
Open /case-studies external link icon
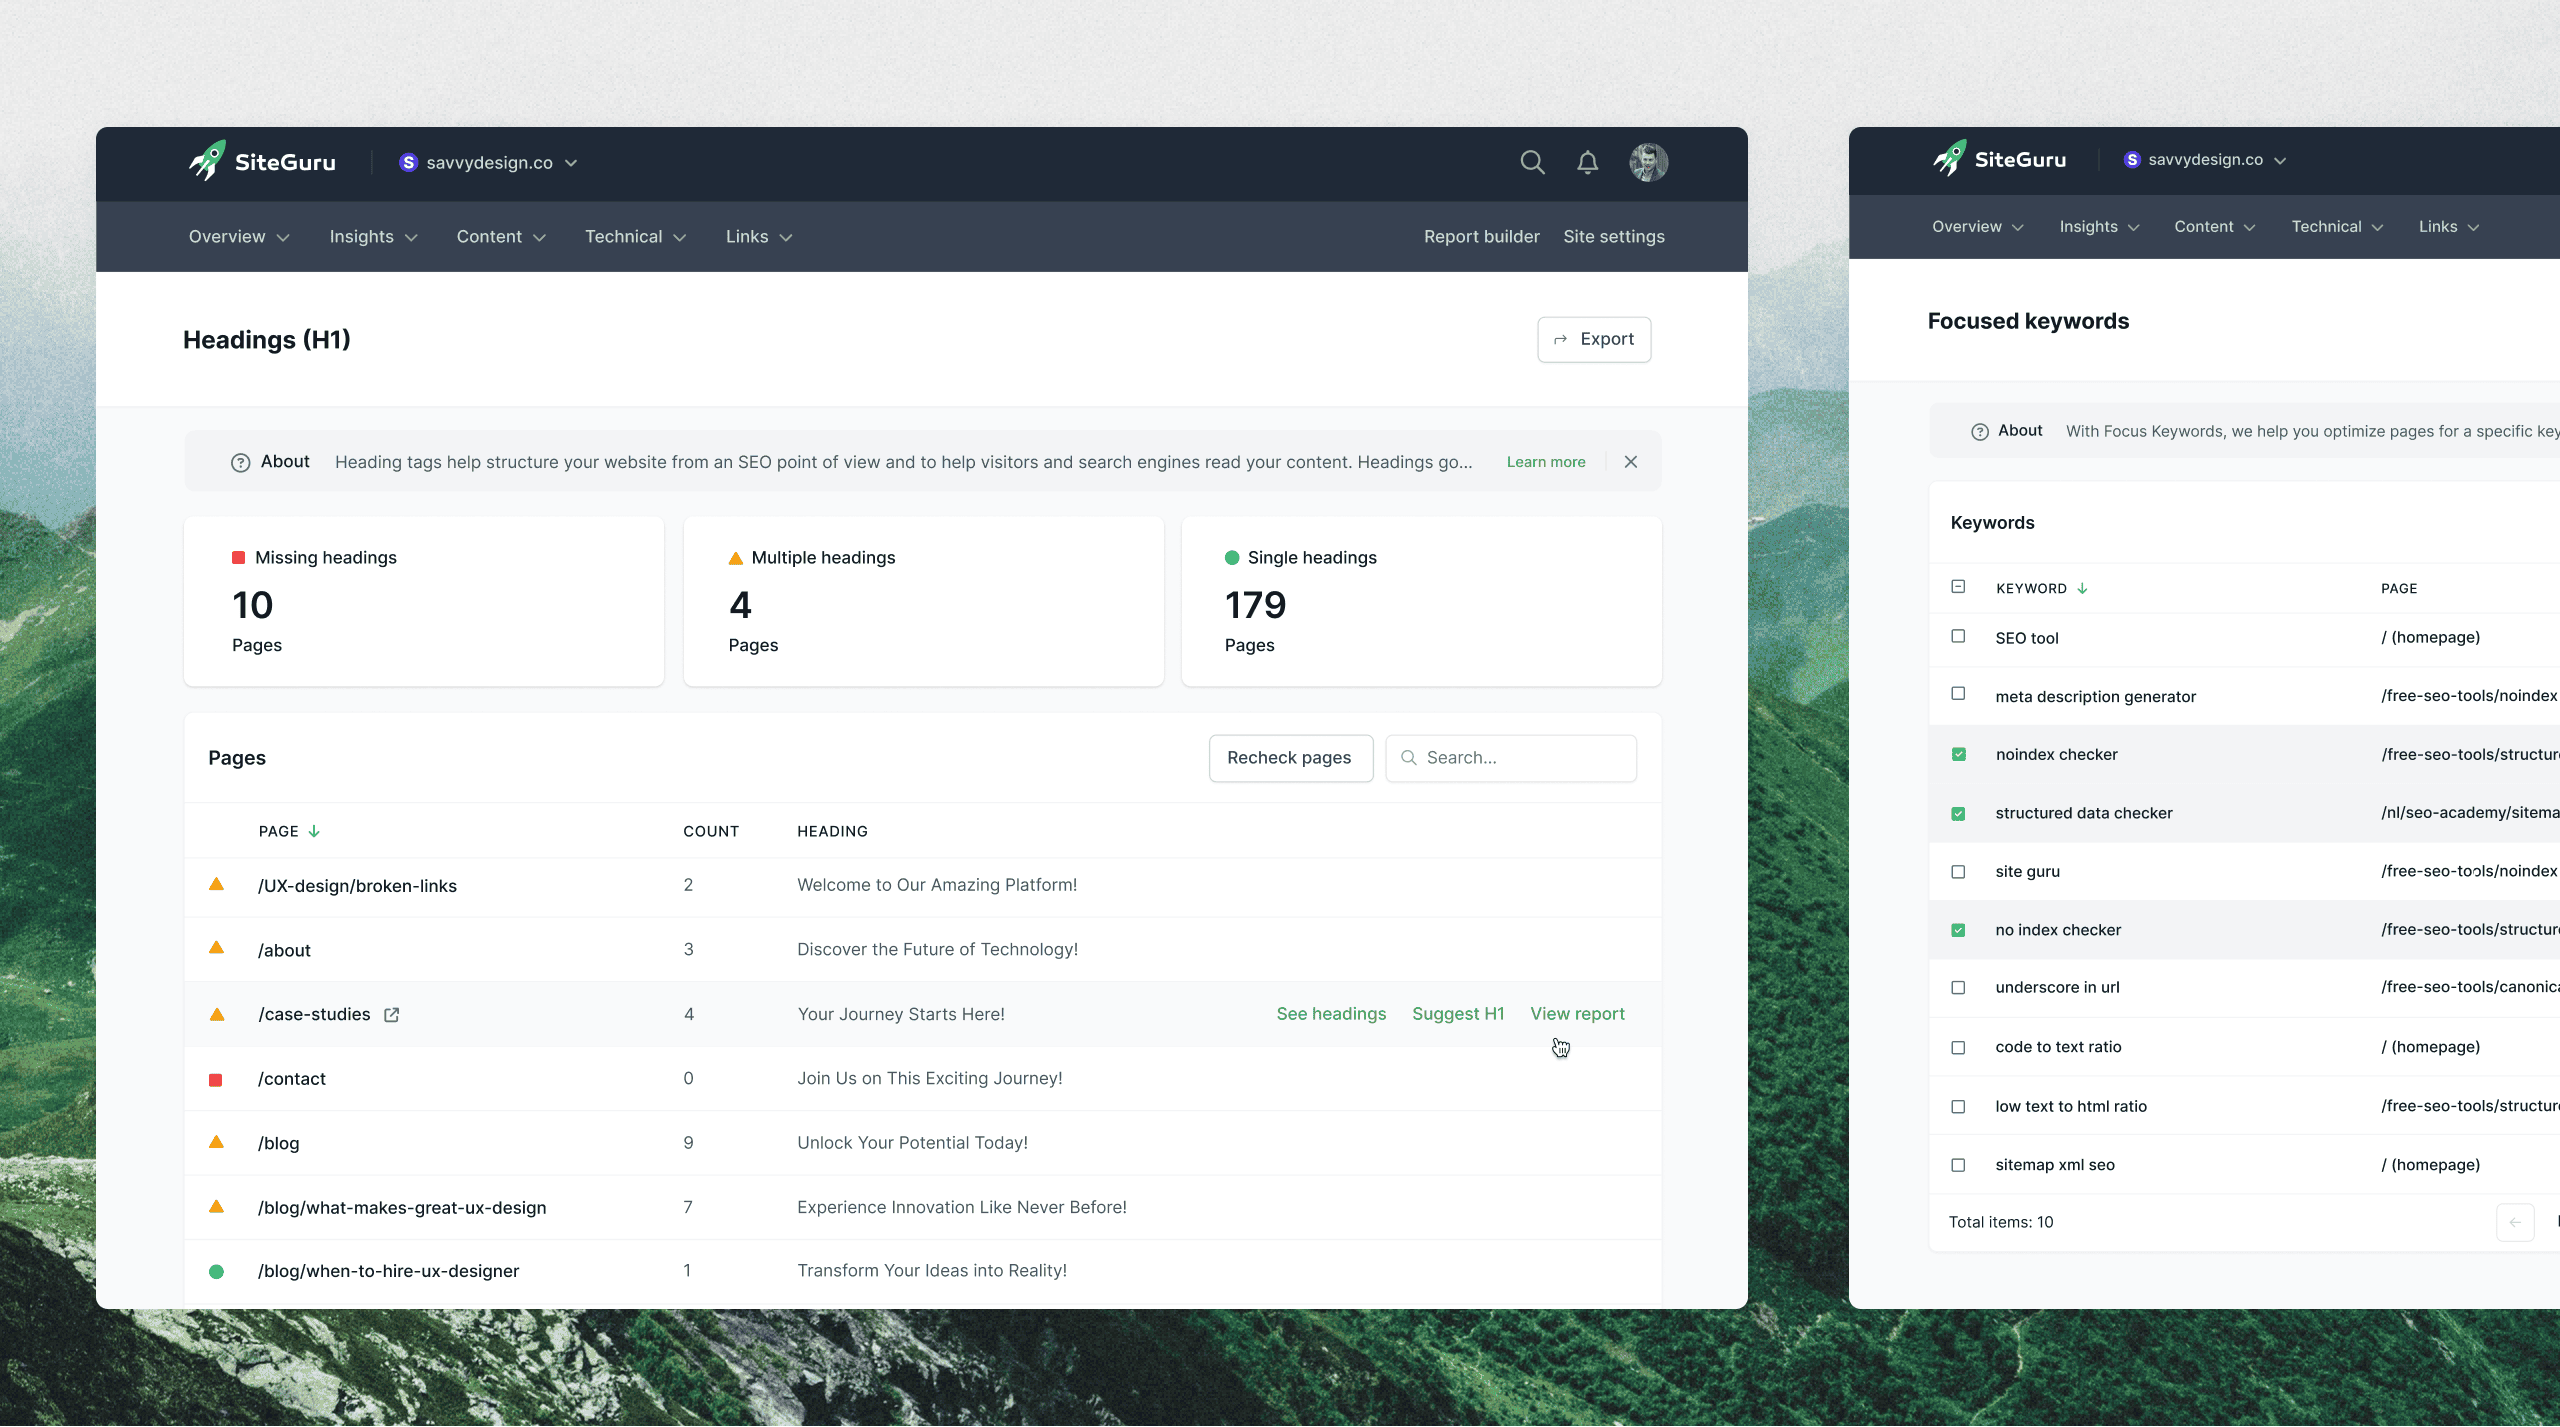[392, 1015]
